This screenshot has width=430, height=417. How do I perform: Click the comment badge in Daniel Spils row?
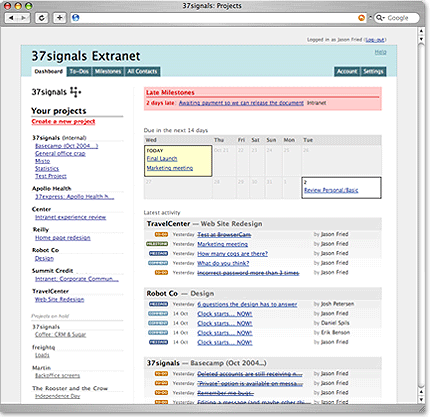[158, 323]
